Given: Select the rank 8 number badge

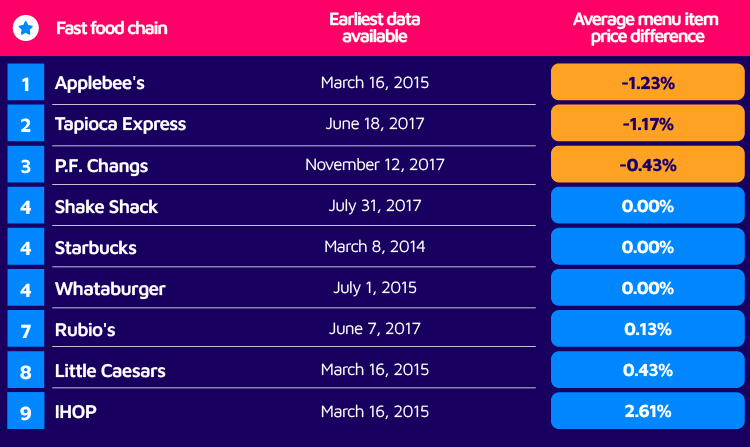Looking at the screenshot, I should point(26,370).
